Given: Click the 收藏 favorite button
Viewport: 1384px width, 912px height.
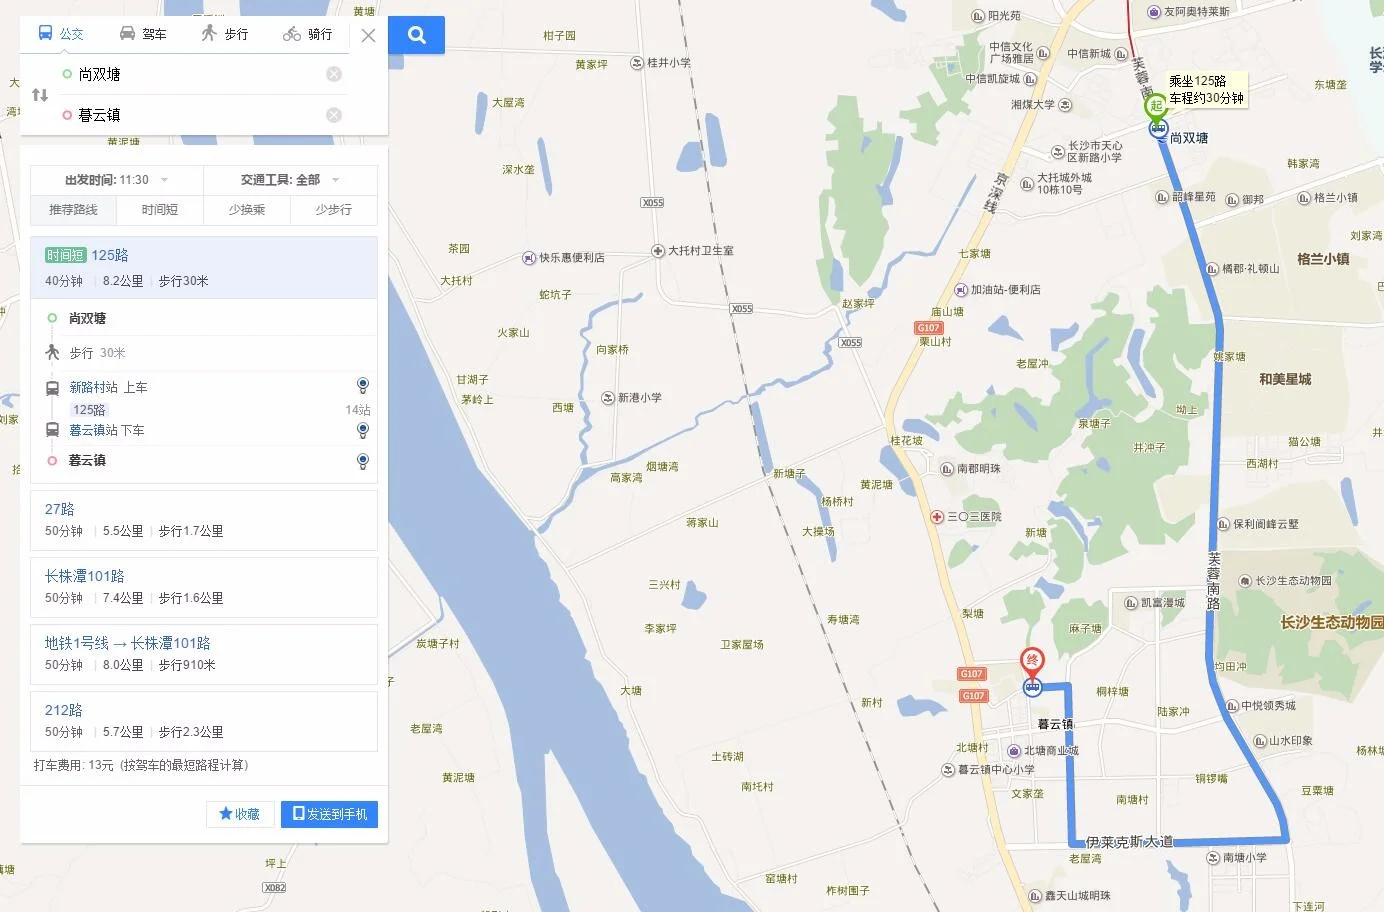Looking at the screenshot, I should (x=239, y=814).
